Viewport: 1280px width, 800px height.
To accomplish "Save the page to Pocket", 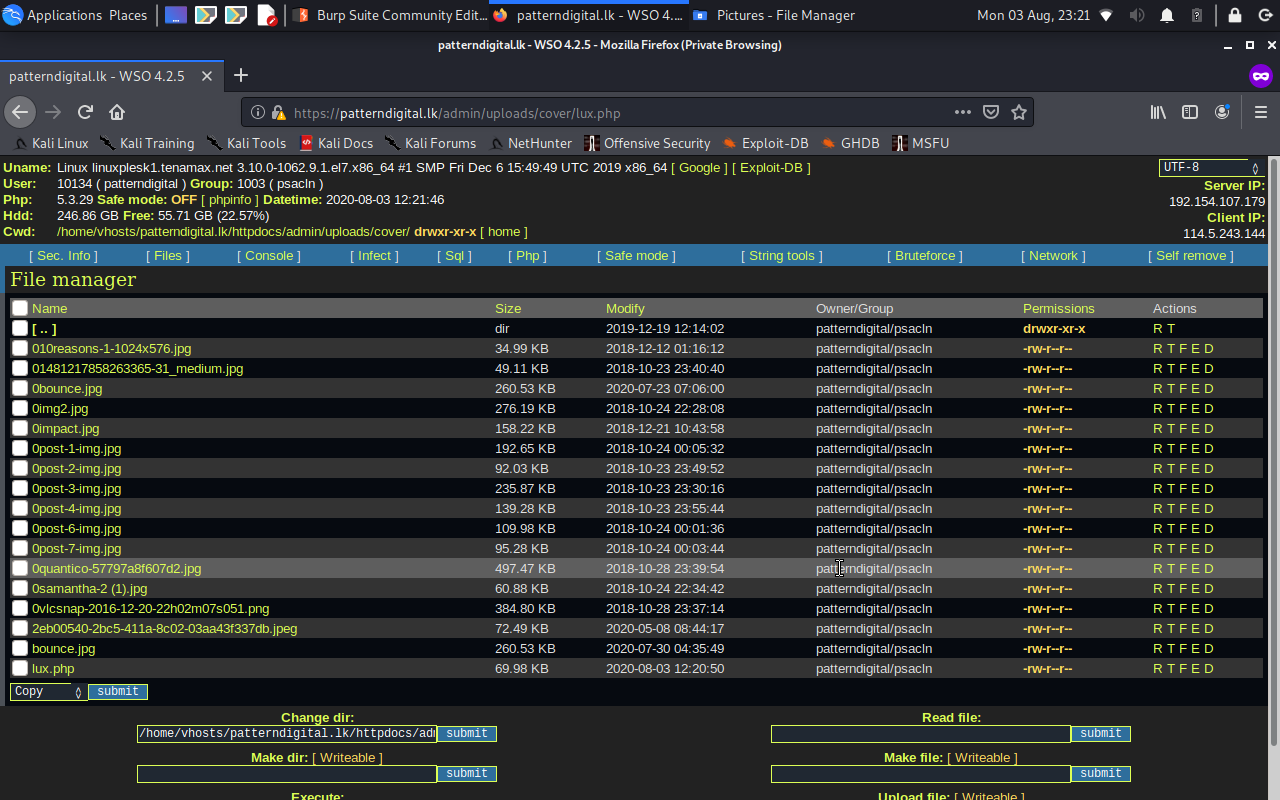I will pyautogui.click(x=991, y=112).
